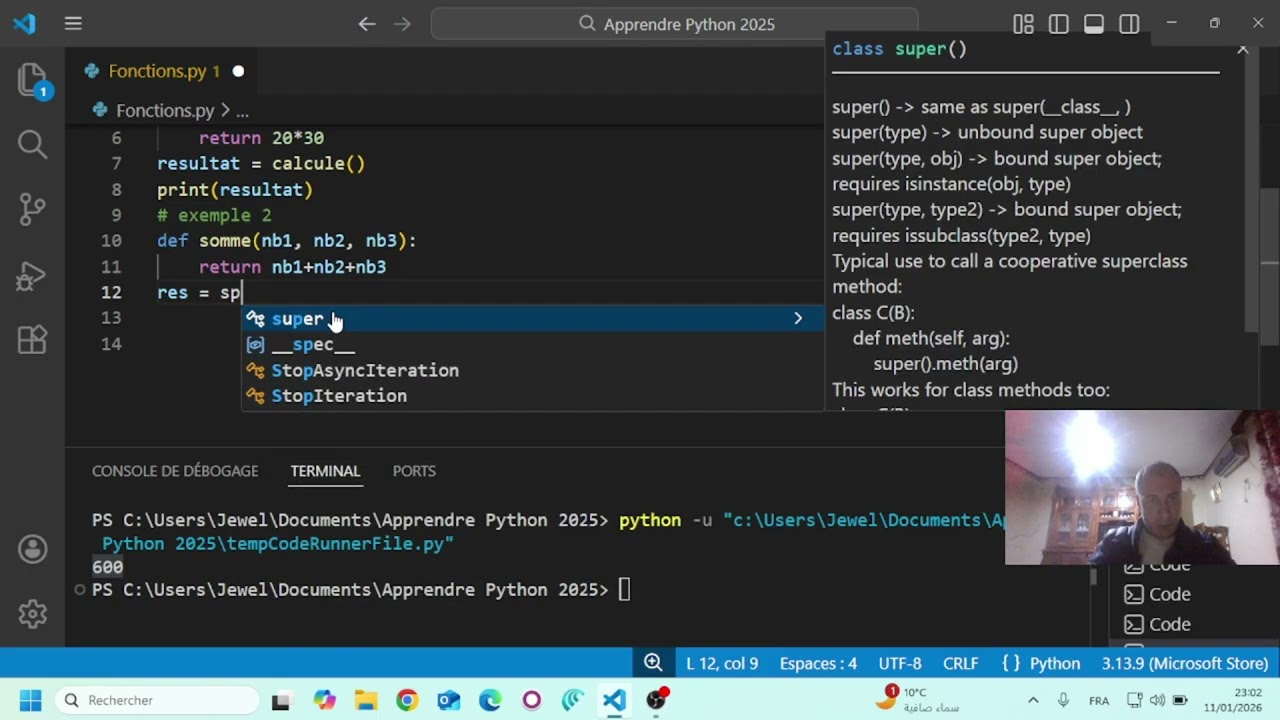This screenshot has height=720, width=1280.
Task: Click the Apprendre Python 2025 search box
Action: point(675,24)
